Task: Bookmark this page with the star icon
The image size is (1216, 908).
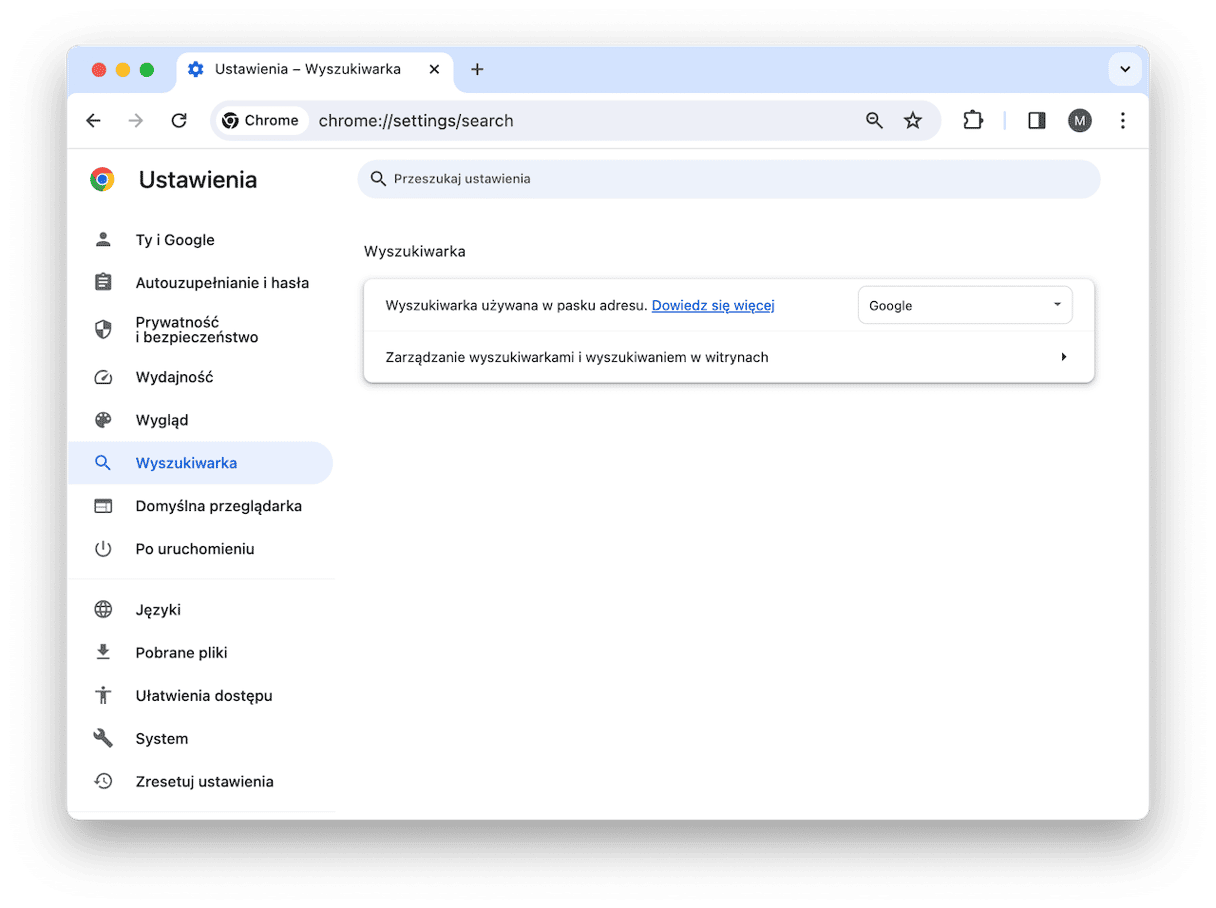Action: [912, 121]
